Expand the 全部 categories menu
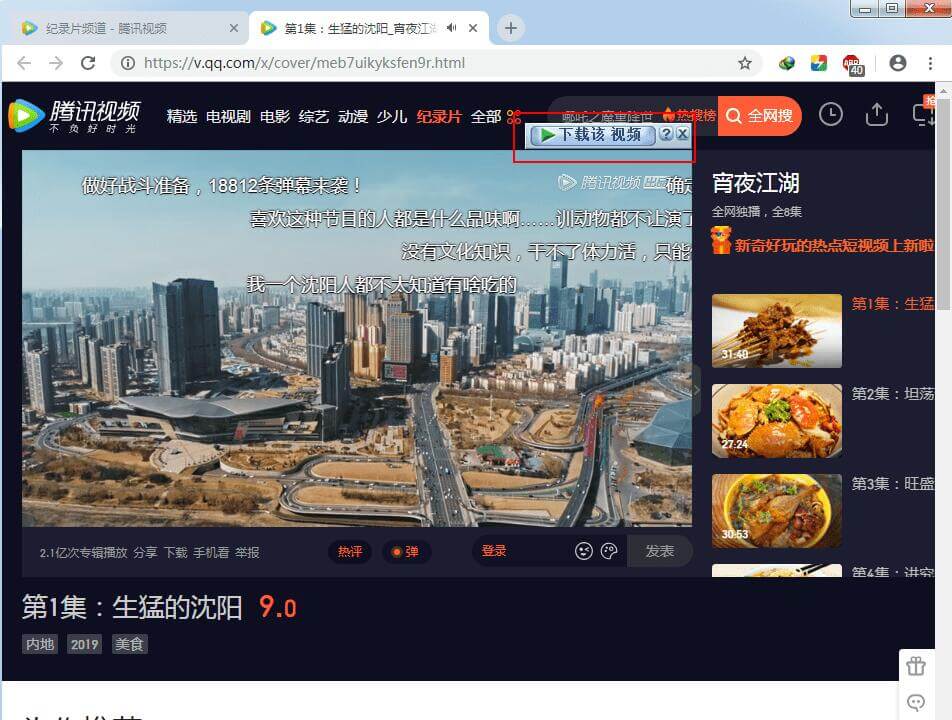The image size is (952, 720). coord(486,116)
